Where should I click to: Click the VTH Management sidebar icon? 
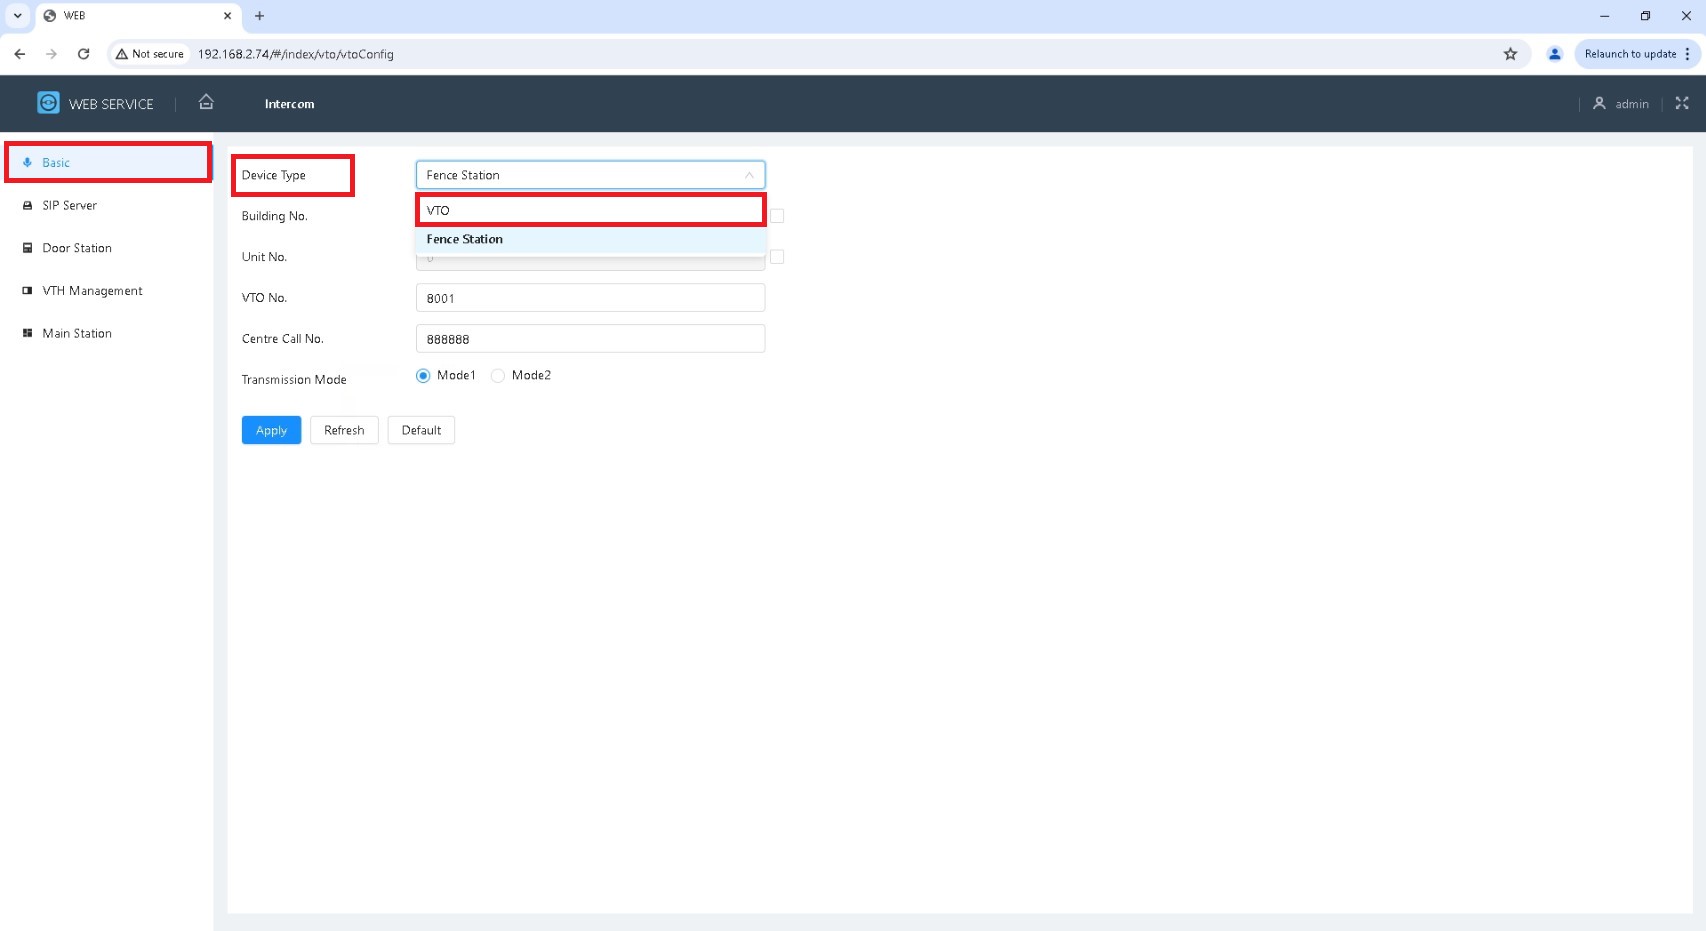[x=28, y=291]
